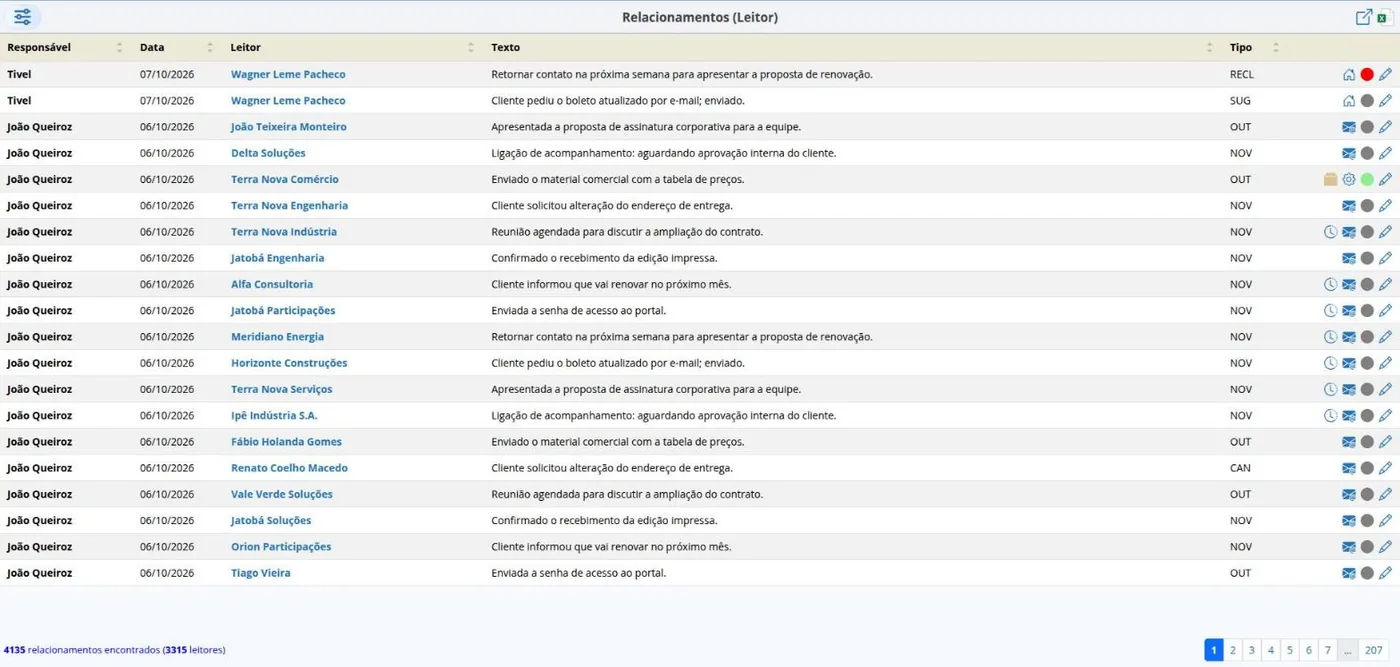Click the red status dot in RECL row
Screen dimensions: 1400x667
point(1367,74)
